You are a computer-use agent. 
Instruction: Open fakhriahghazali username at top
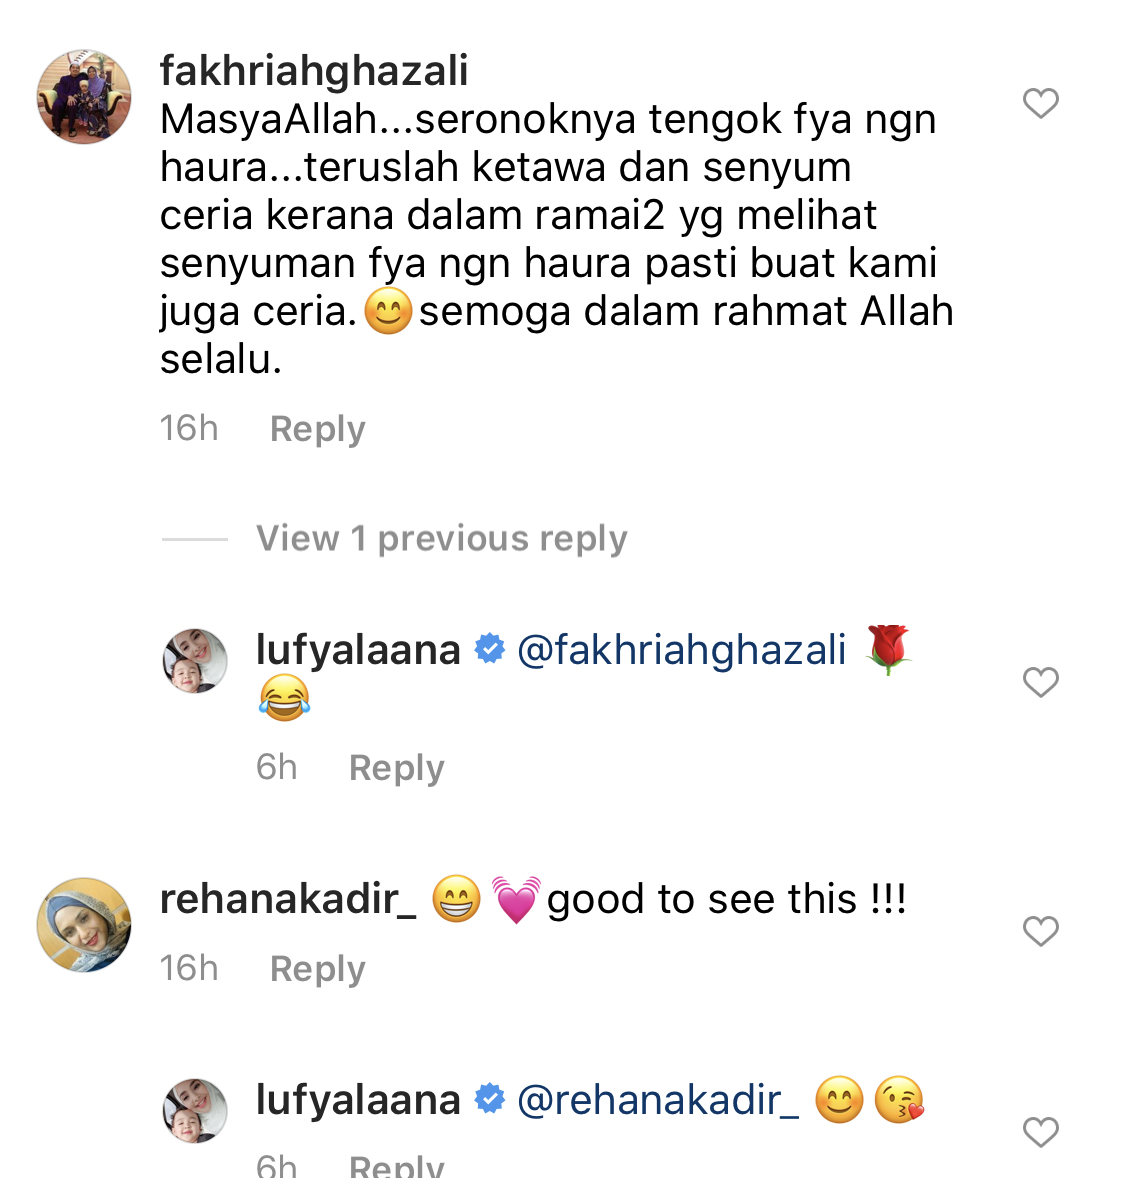[x=314, y=71]
